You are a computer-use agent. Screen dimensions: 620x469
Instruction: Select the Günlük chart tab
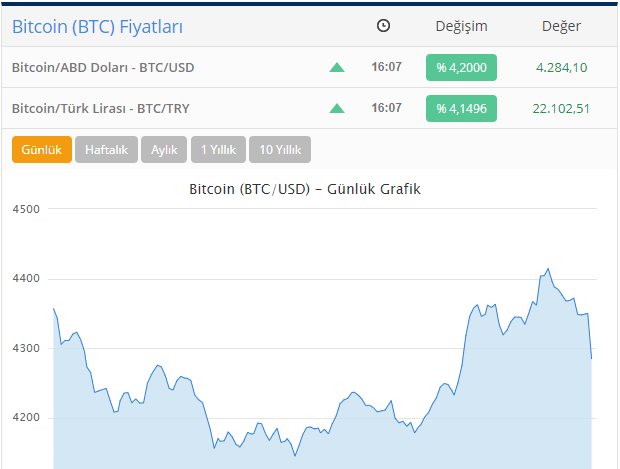pyautogui.click(x=42, y=149)
